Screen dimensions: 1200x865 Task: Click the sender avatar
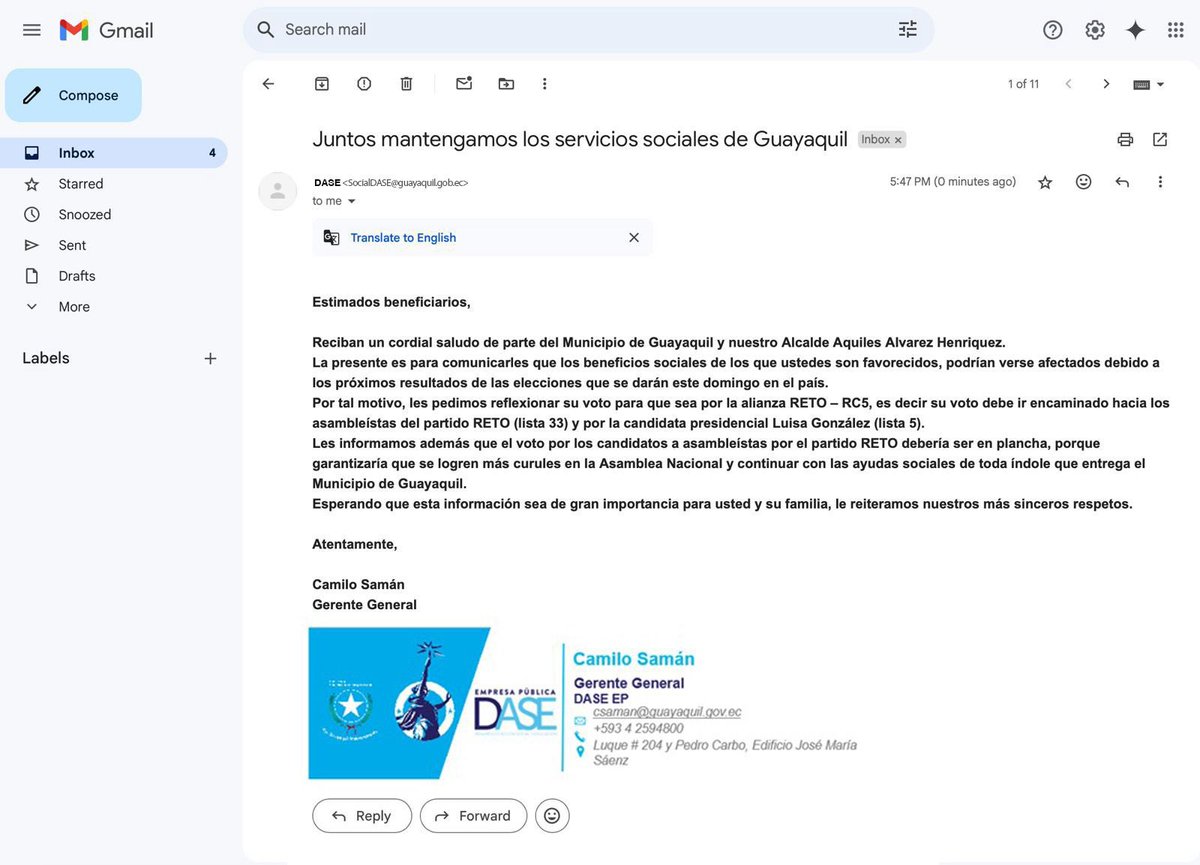pos(278,191)
